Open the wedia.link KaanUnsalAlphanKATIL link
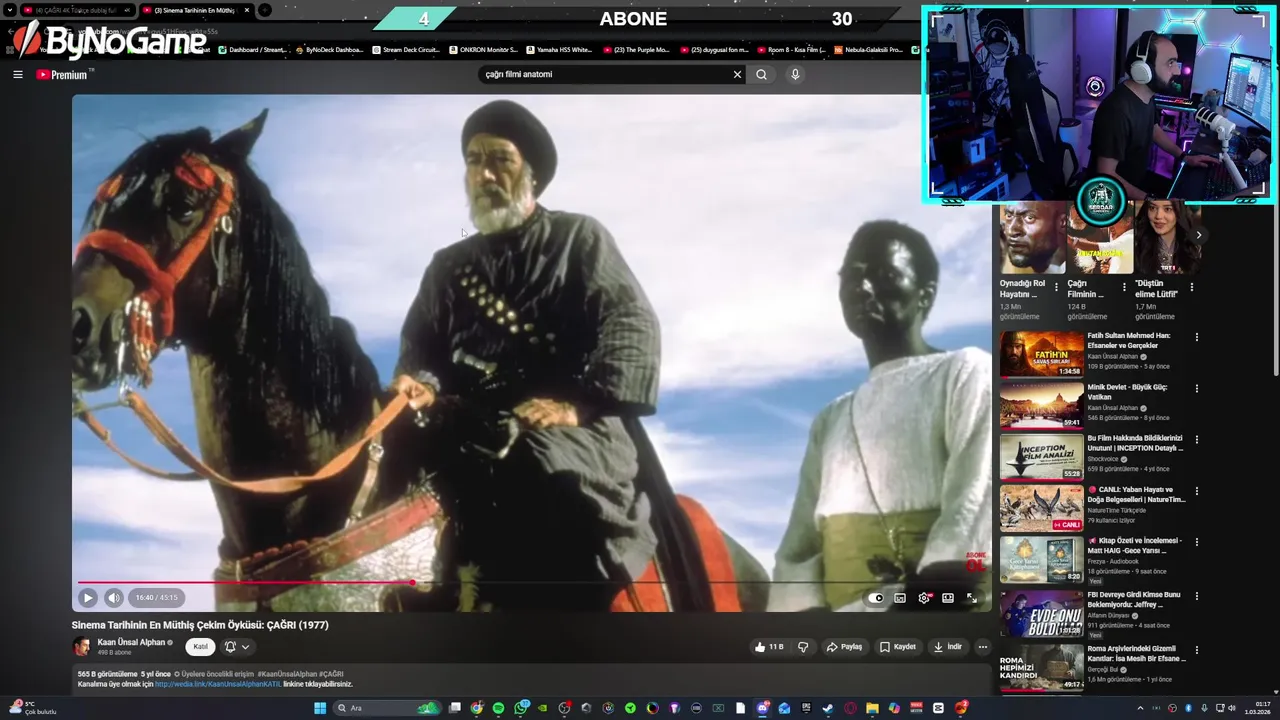The height and width of the screenshot is (720, 1280). (218, 684)
